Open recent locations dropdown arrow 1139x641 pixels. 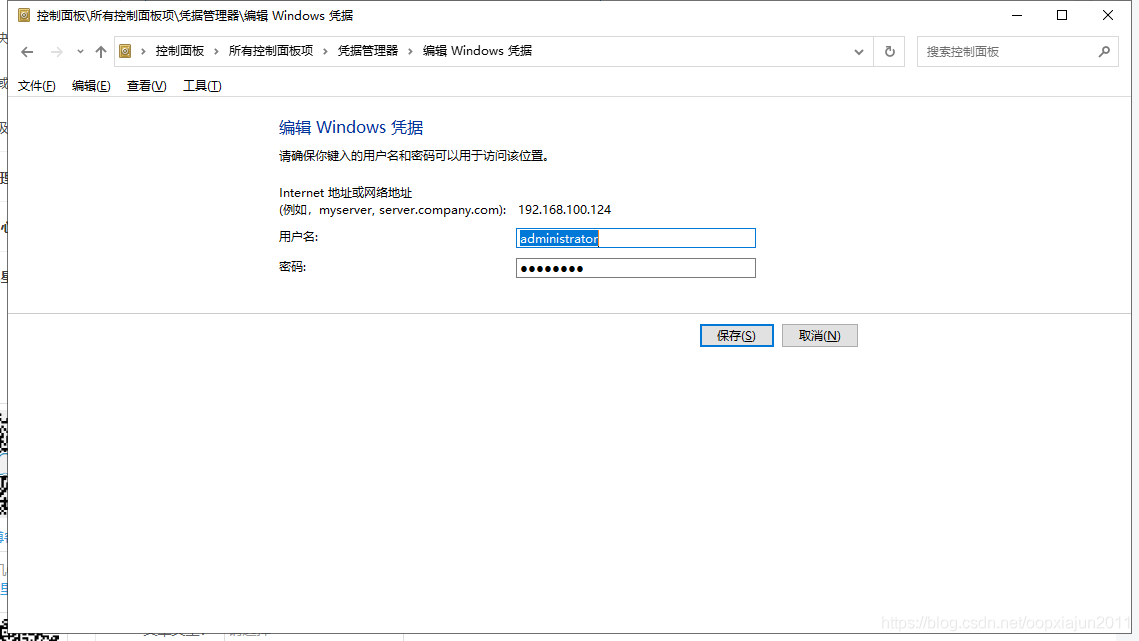pos(80,52)
